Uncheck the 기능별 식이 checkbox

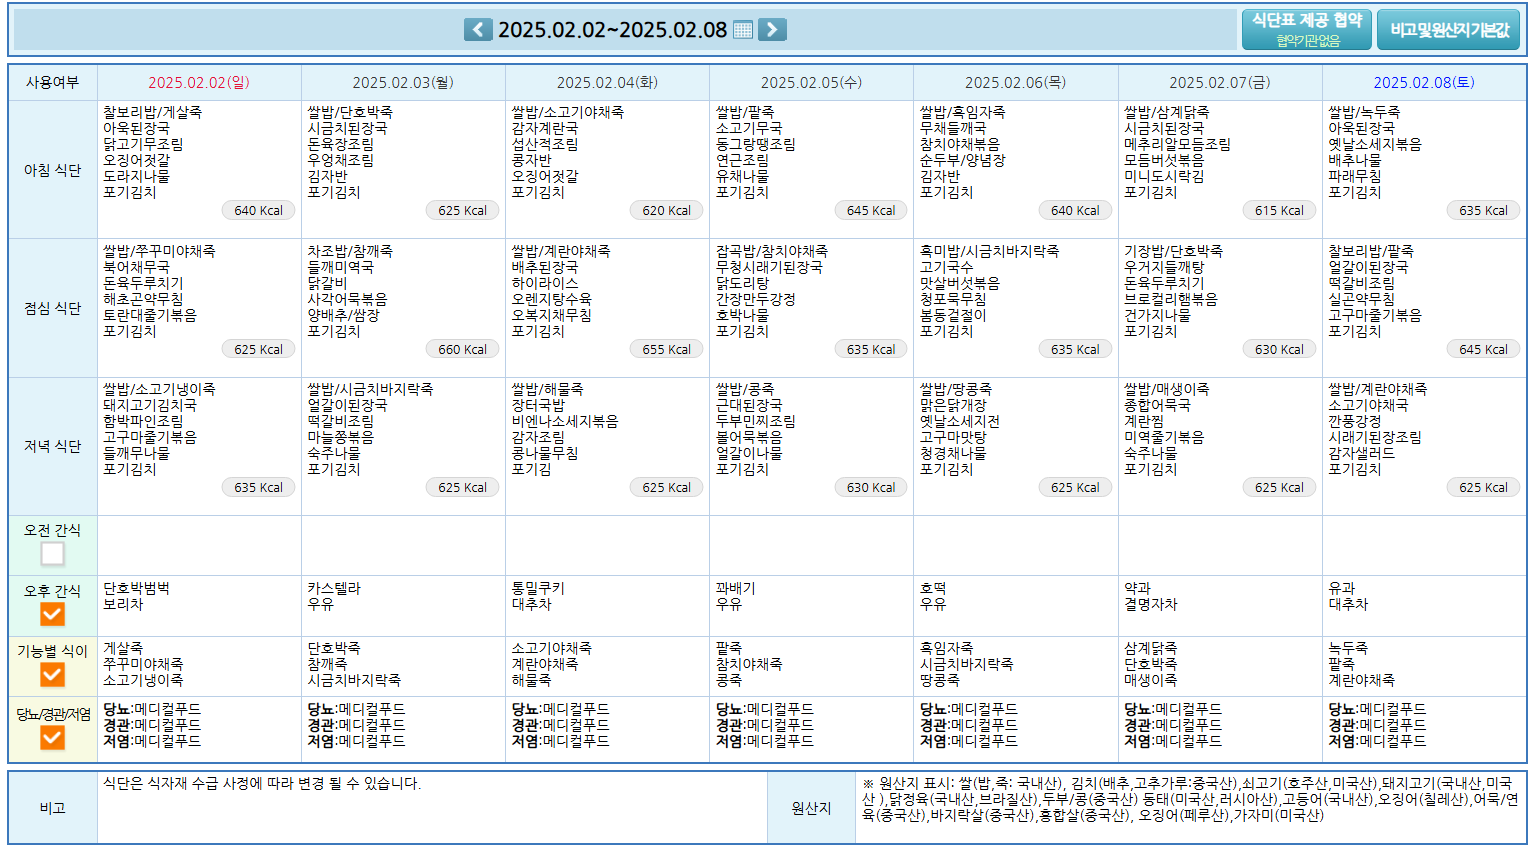[53, 675]
